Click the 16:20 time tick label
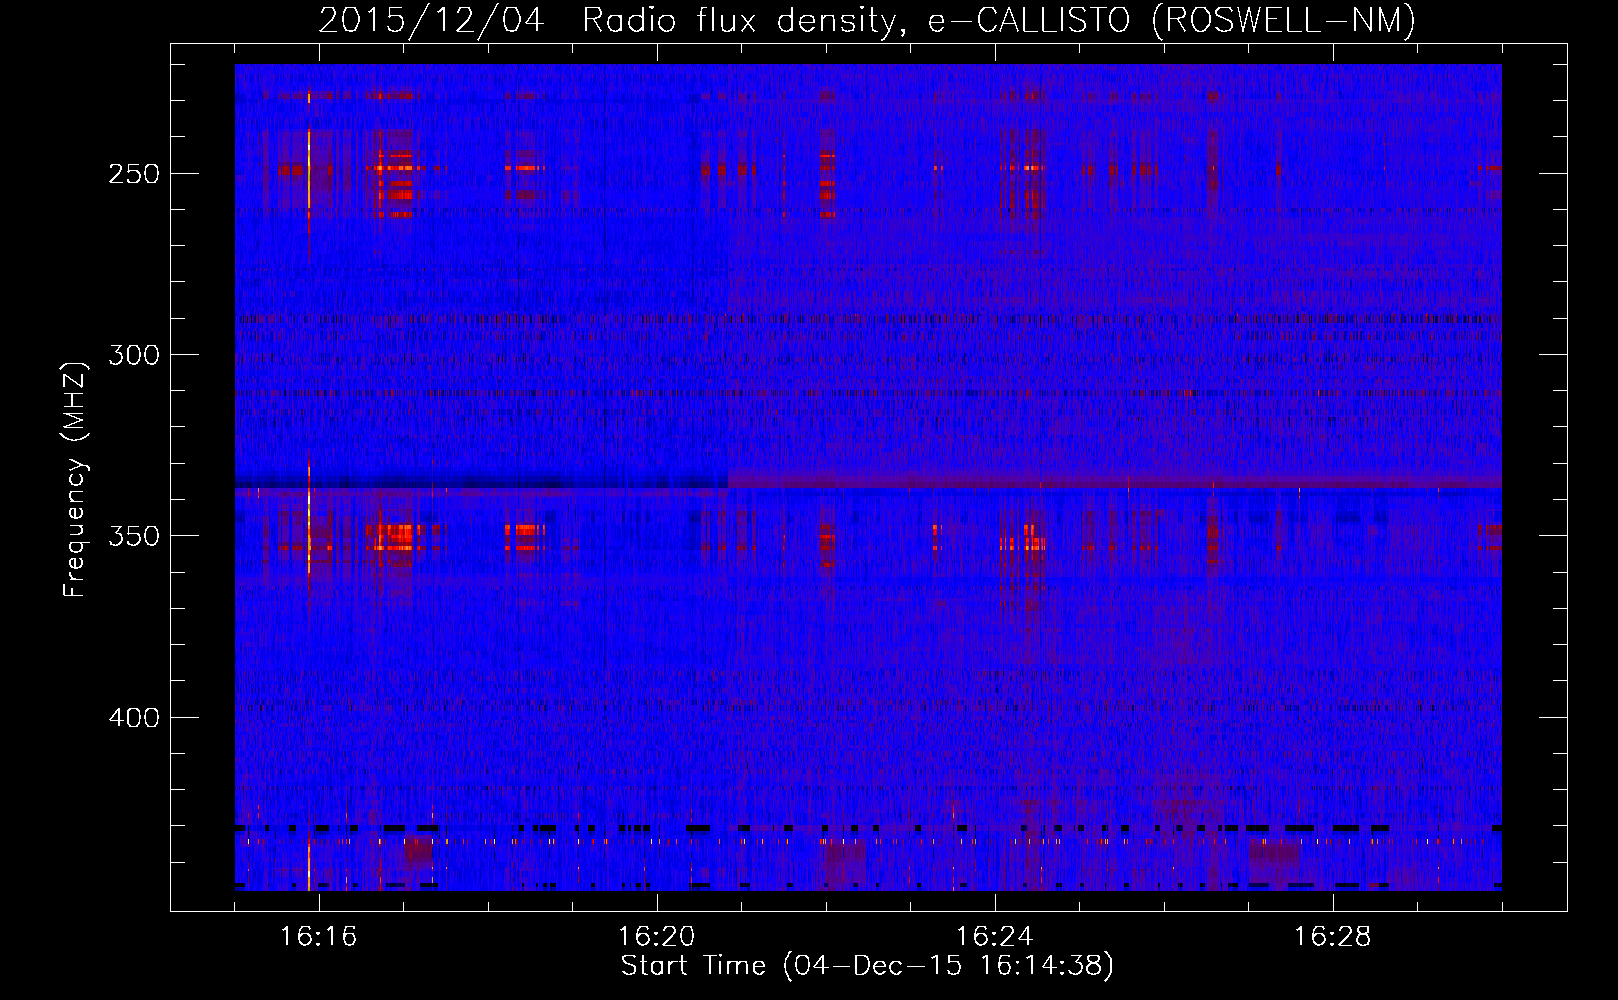 coord(657,936)
